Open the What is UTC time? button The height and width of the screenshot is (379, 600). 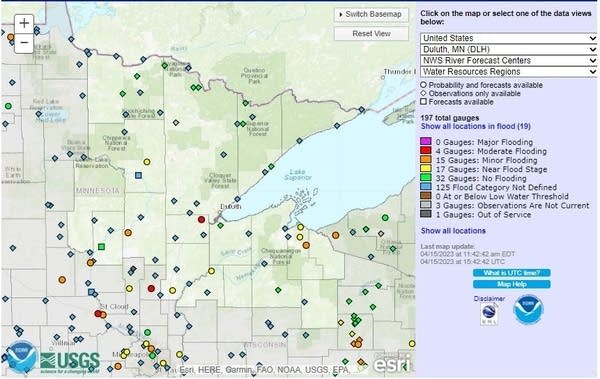pyautogui.click(x=512, y=273)
